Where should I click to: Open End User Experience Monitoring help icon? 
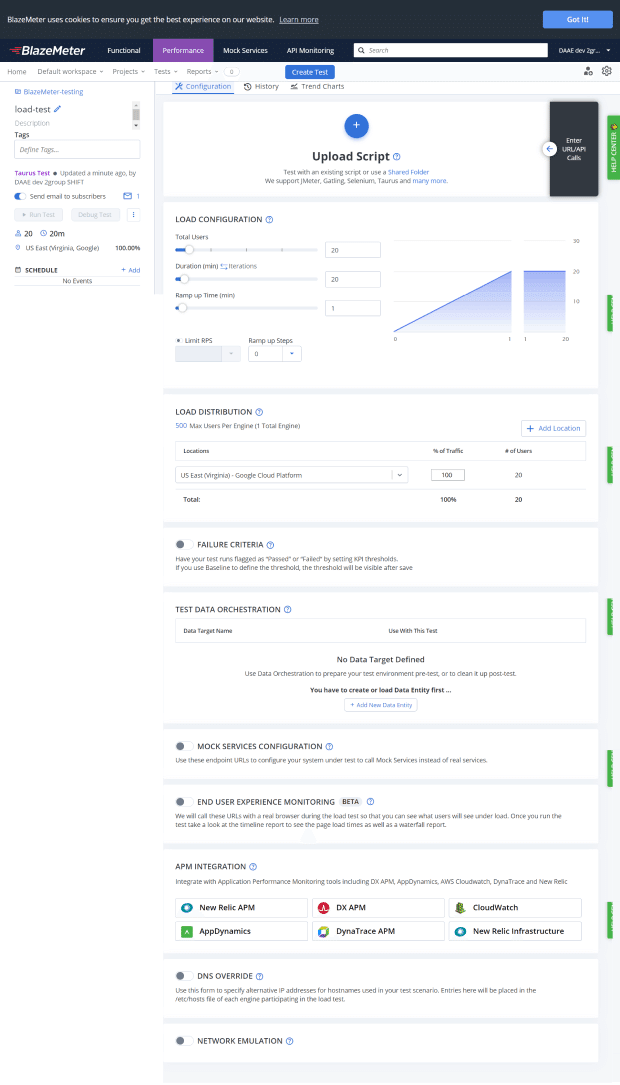pyautogui.click(x=370, y=801)
